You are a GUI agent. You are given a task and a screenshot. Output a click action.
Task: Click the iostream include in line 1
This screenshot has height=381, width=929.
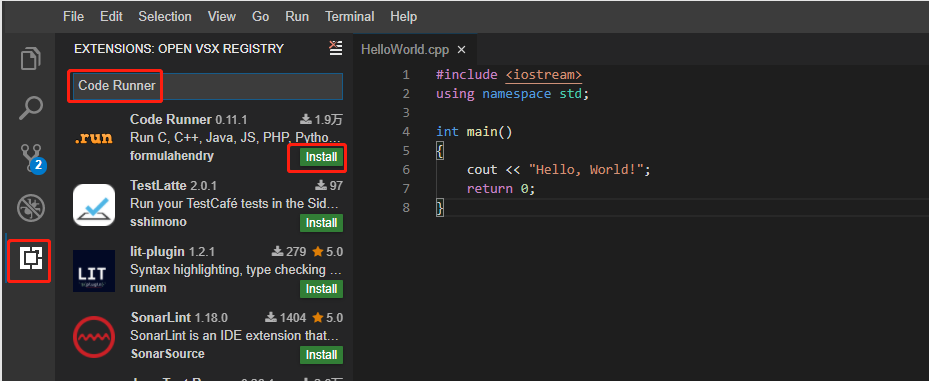point(544,75)
